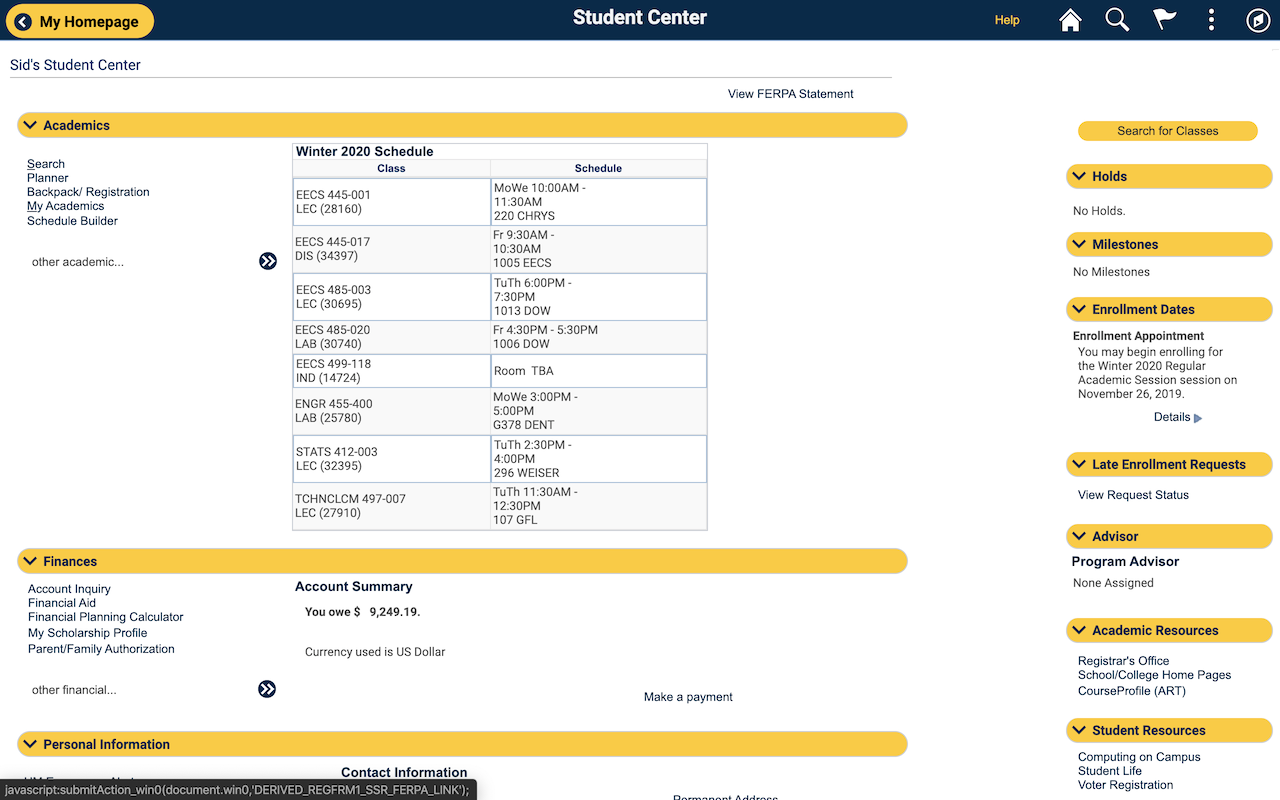
Task: Open Student Life link
Action: 1110,771
